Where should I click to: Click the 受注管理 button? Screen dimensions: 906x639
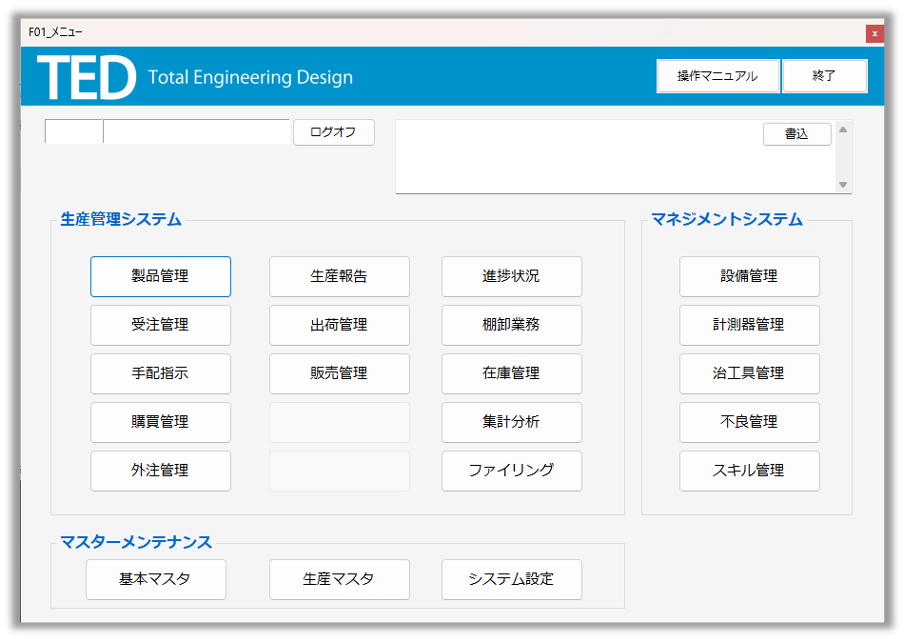(x=160, y=325)
